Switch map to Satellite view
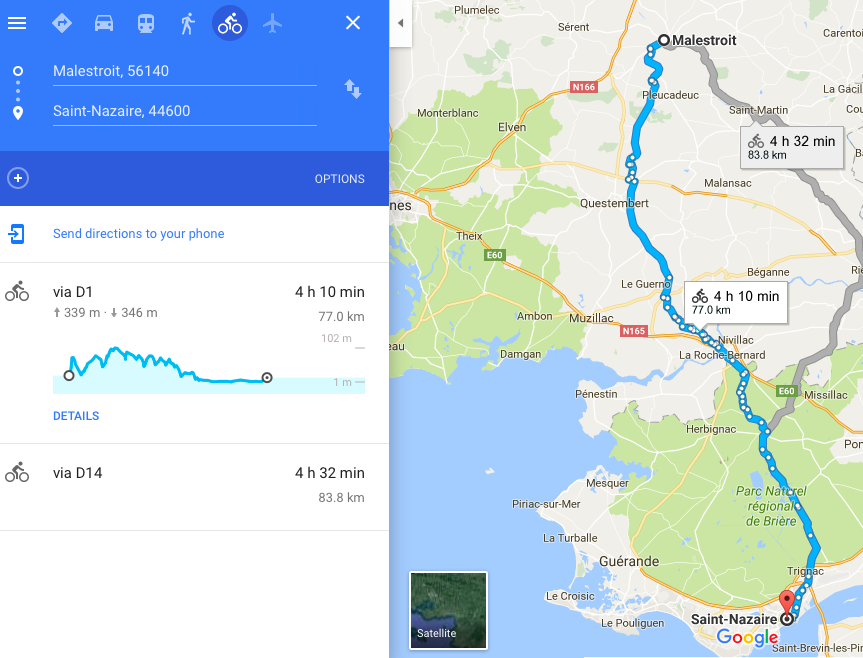This screenshot has height=658, width=863. click(448, 609)
